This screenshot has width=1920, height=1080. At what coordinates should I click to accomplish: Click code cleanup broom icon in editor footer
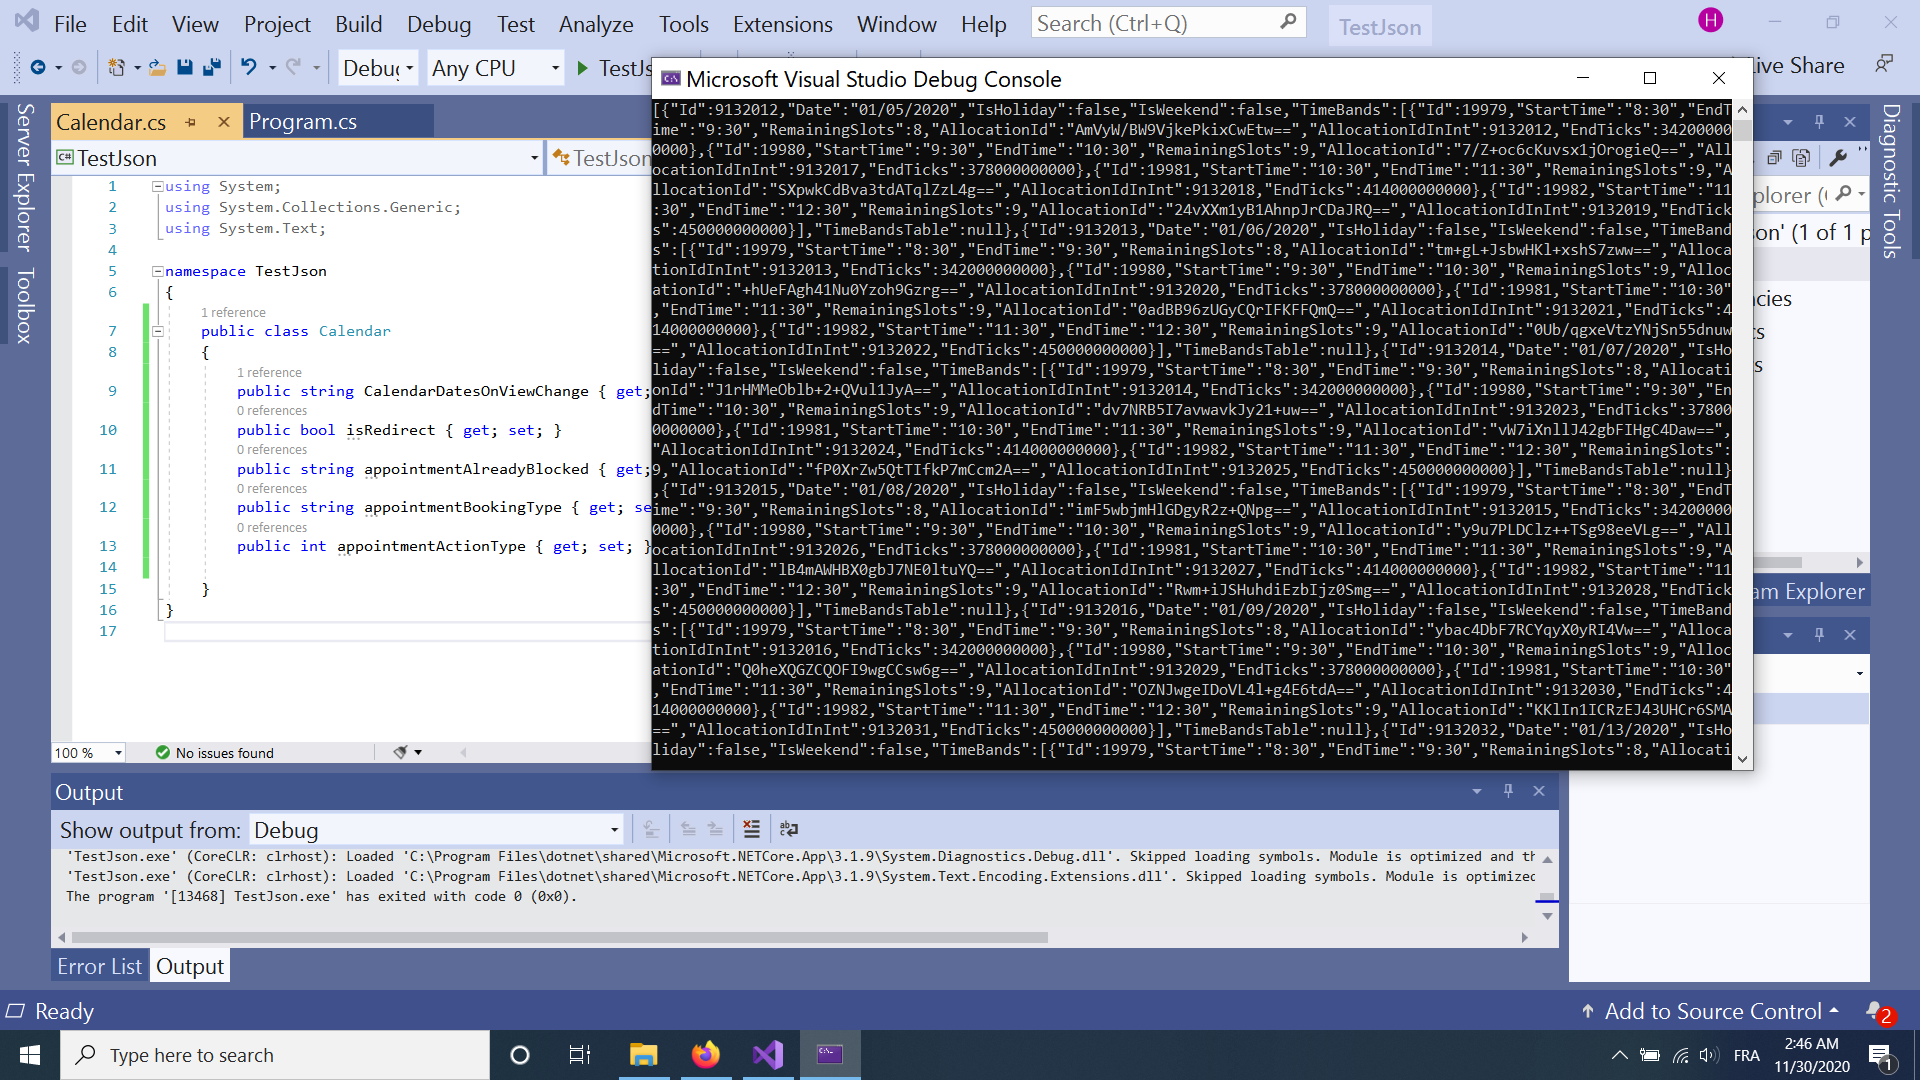pos(401,752)
